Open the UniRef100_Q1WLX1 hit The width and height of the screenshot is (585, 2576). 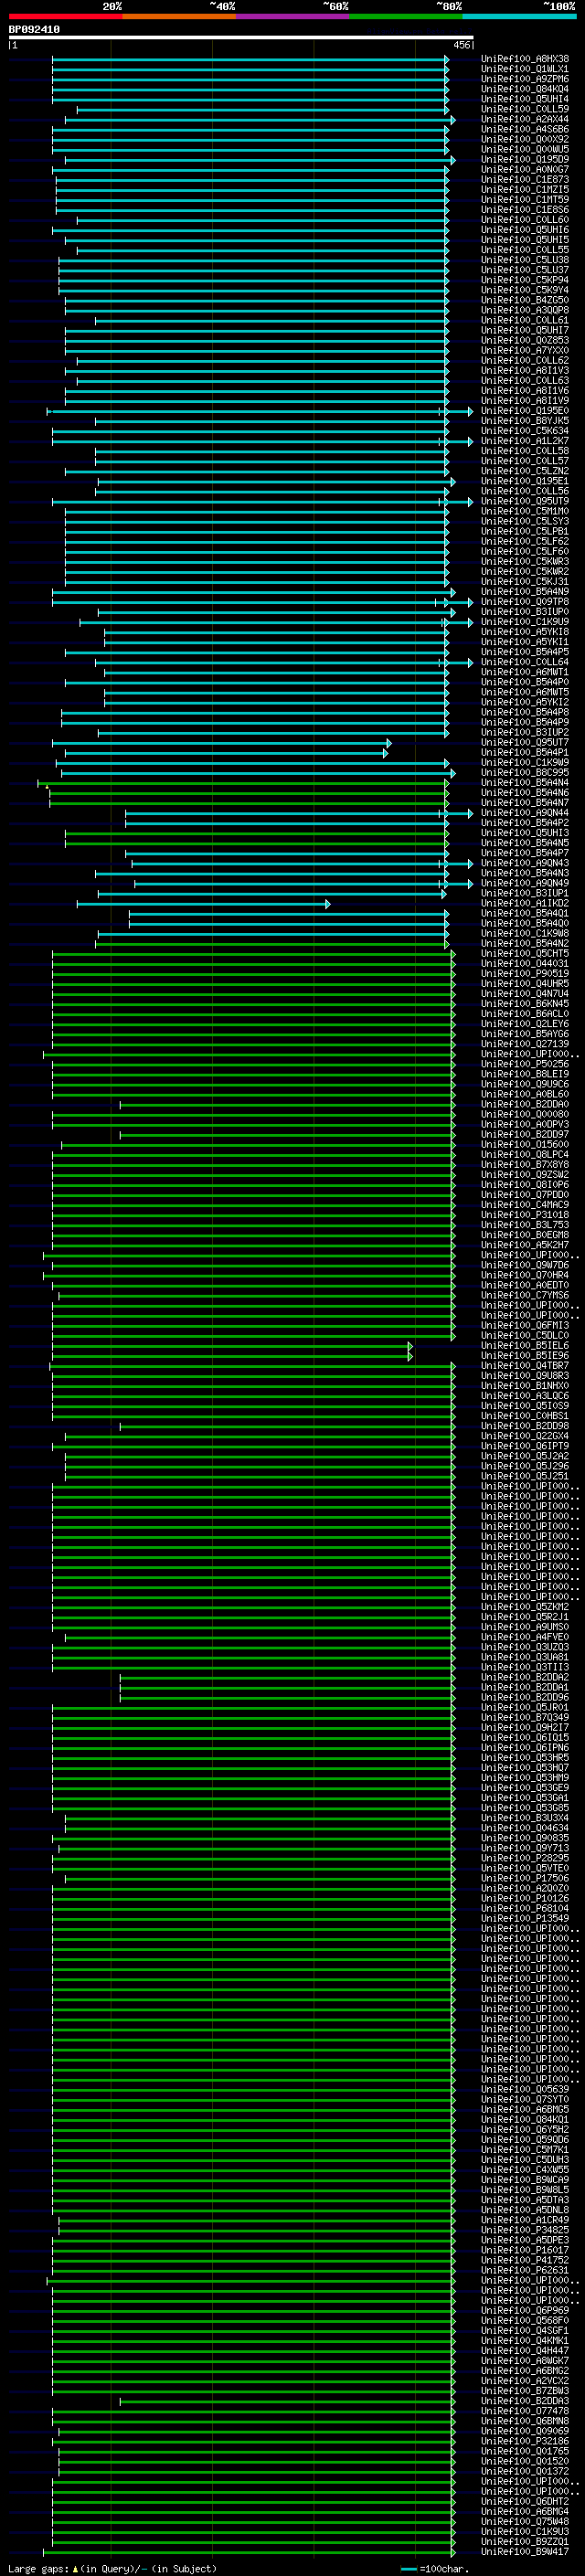525,69
